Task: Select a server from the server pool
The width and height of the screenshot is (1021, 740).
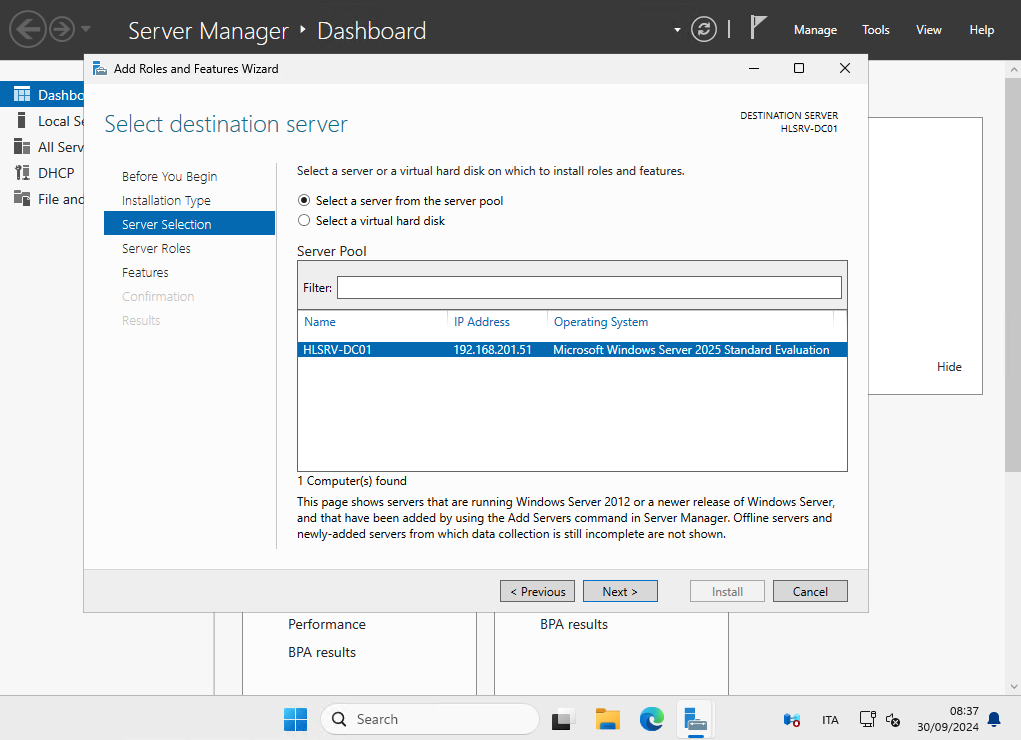Action: (304, 201)
